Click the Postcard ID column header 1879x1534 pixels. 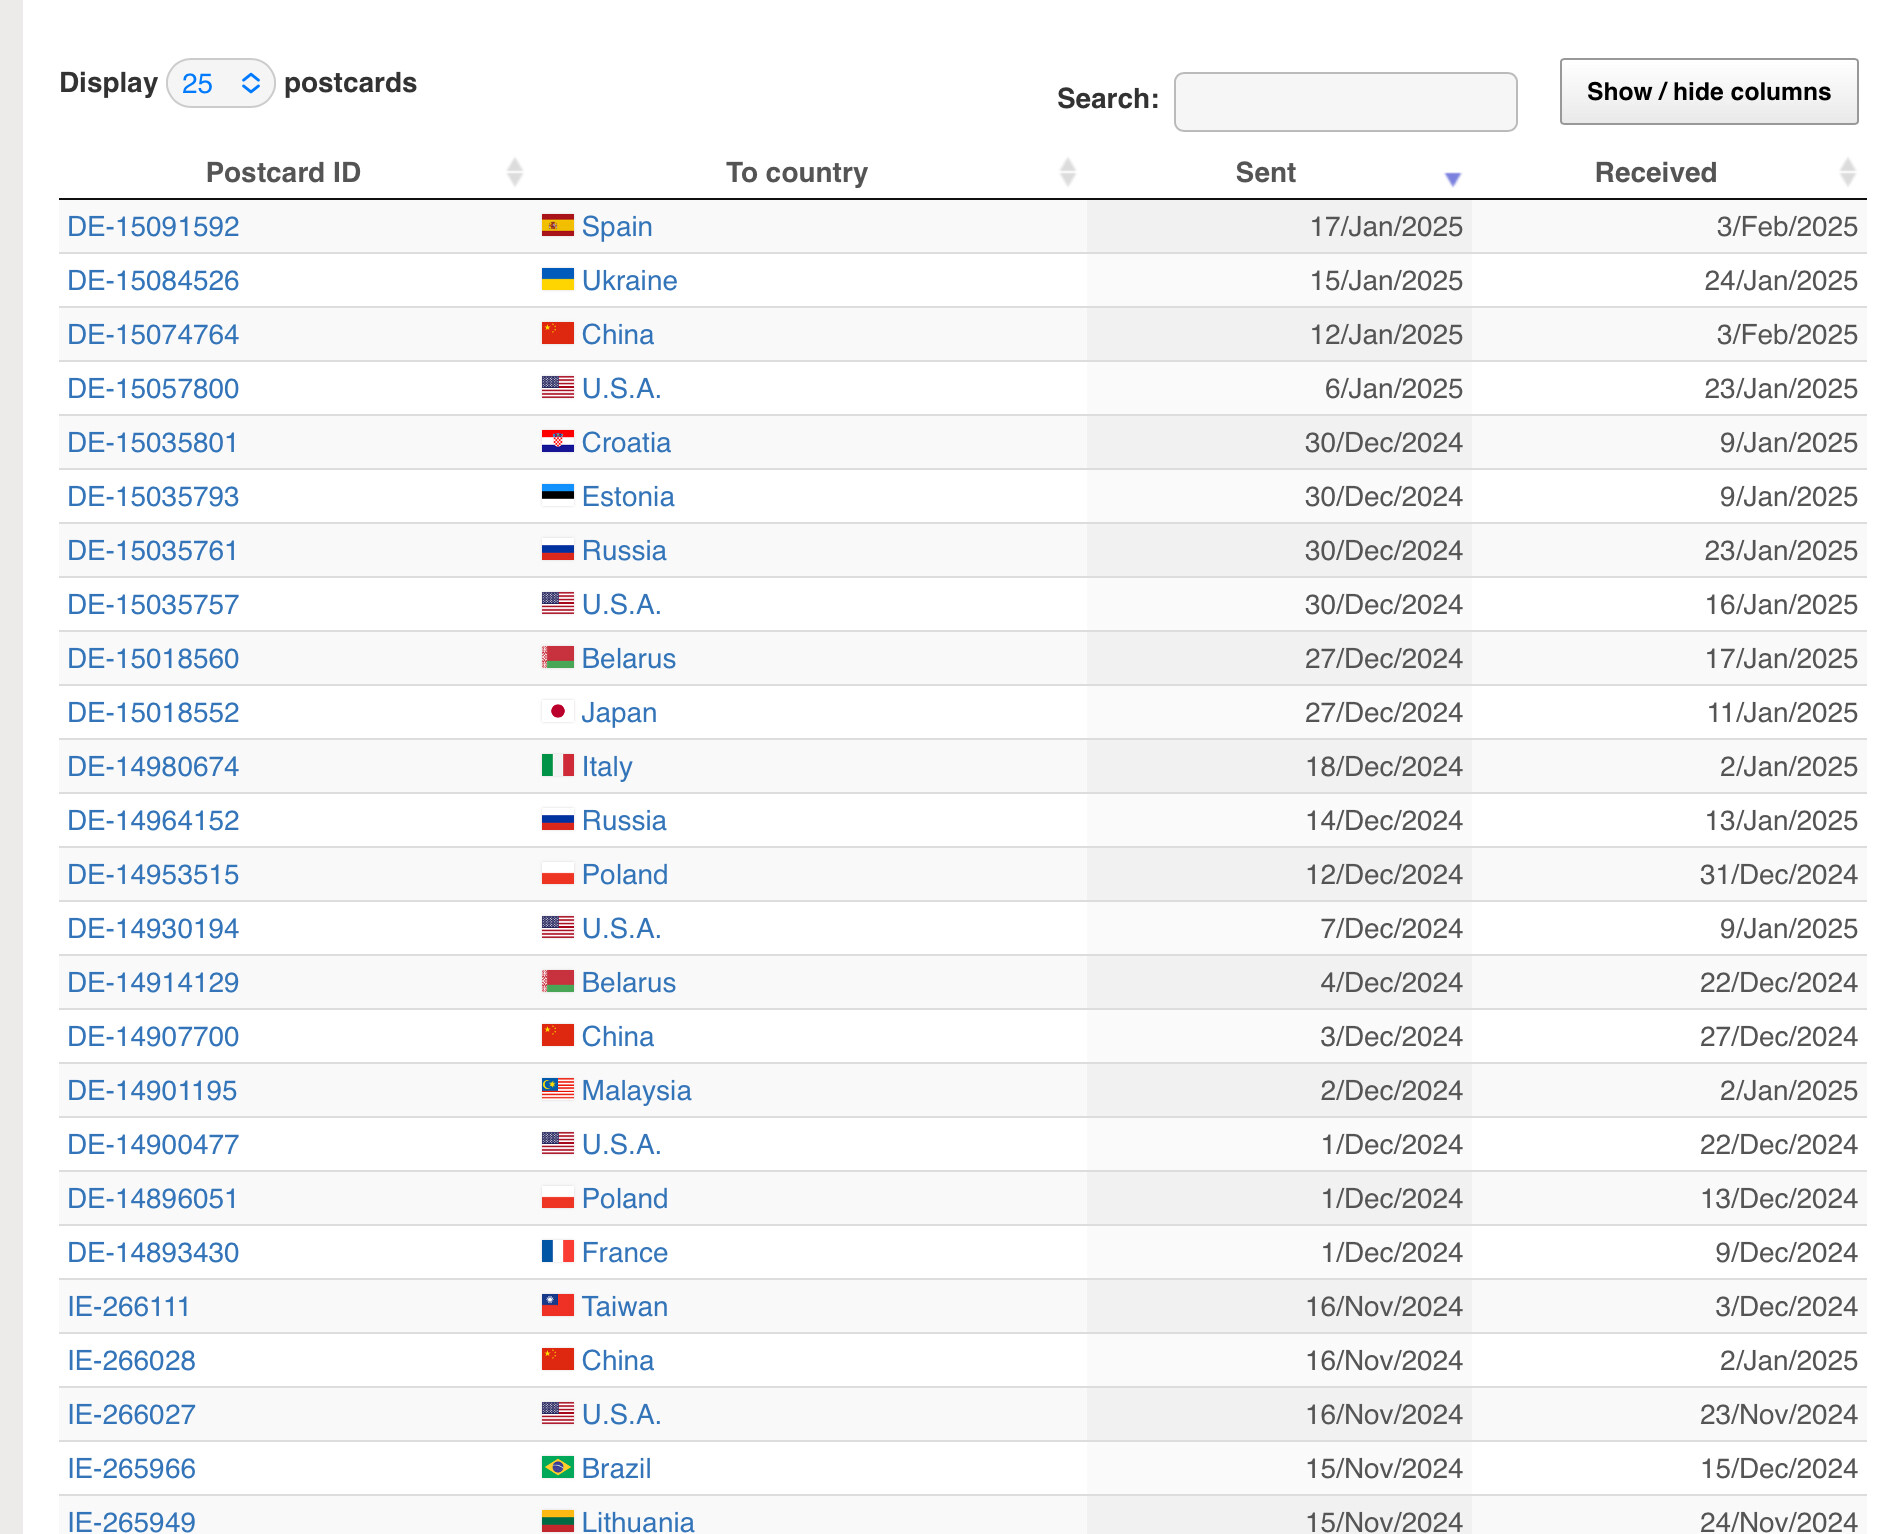coord(283,172)
